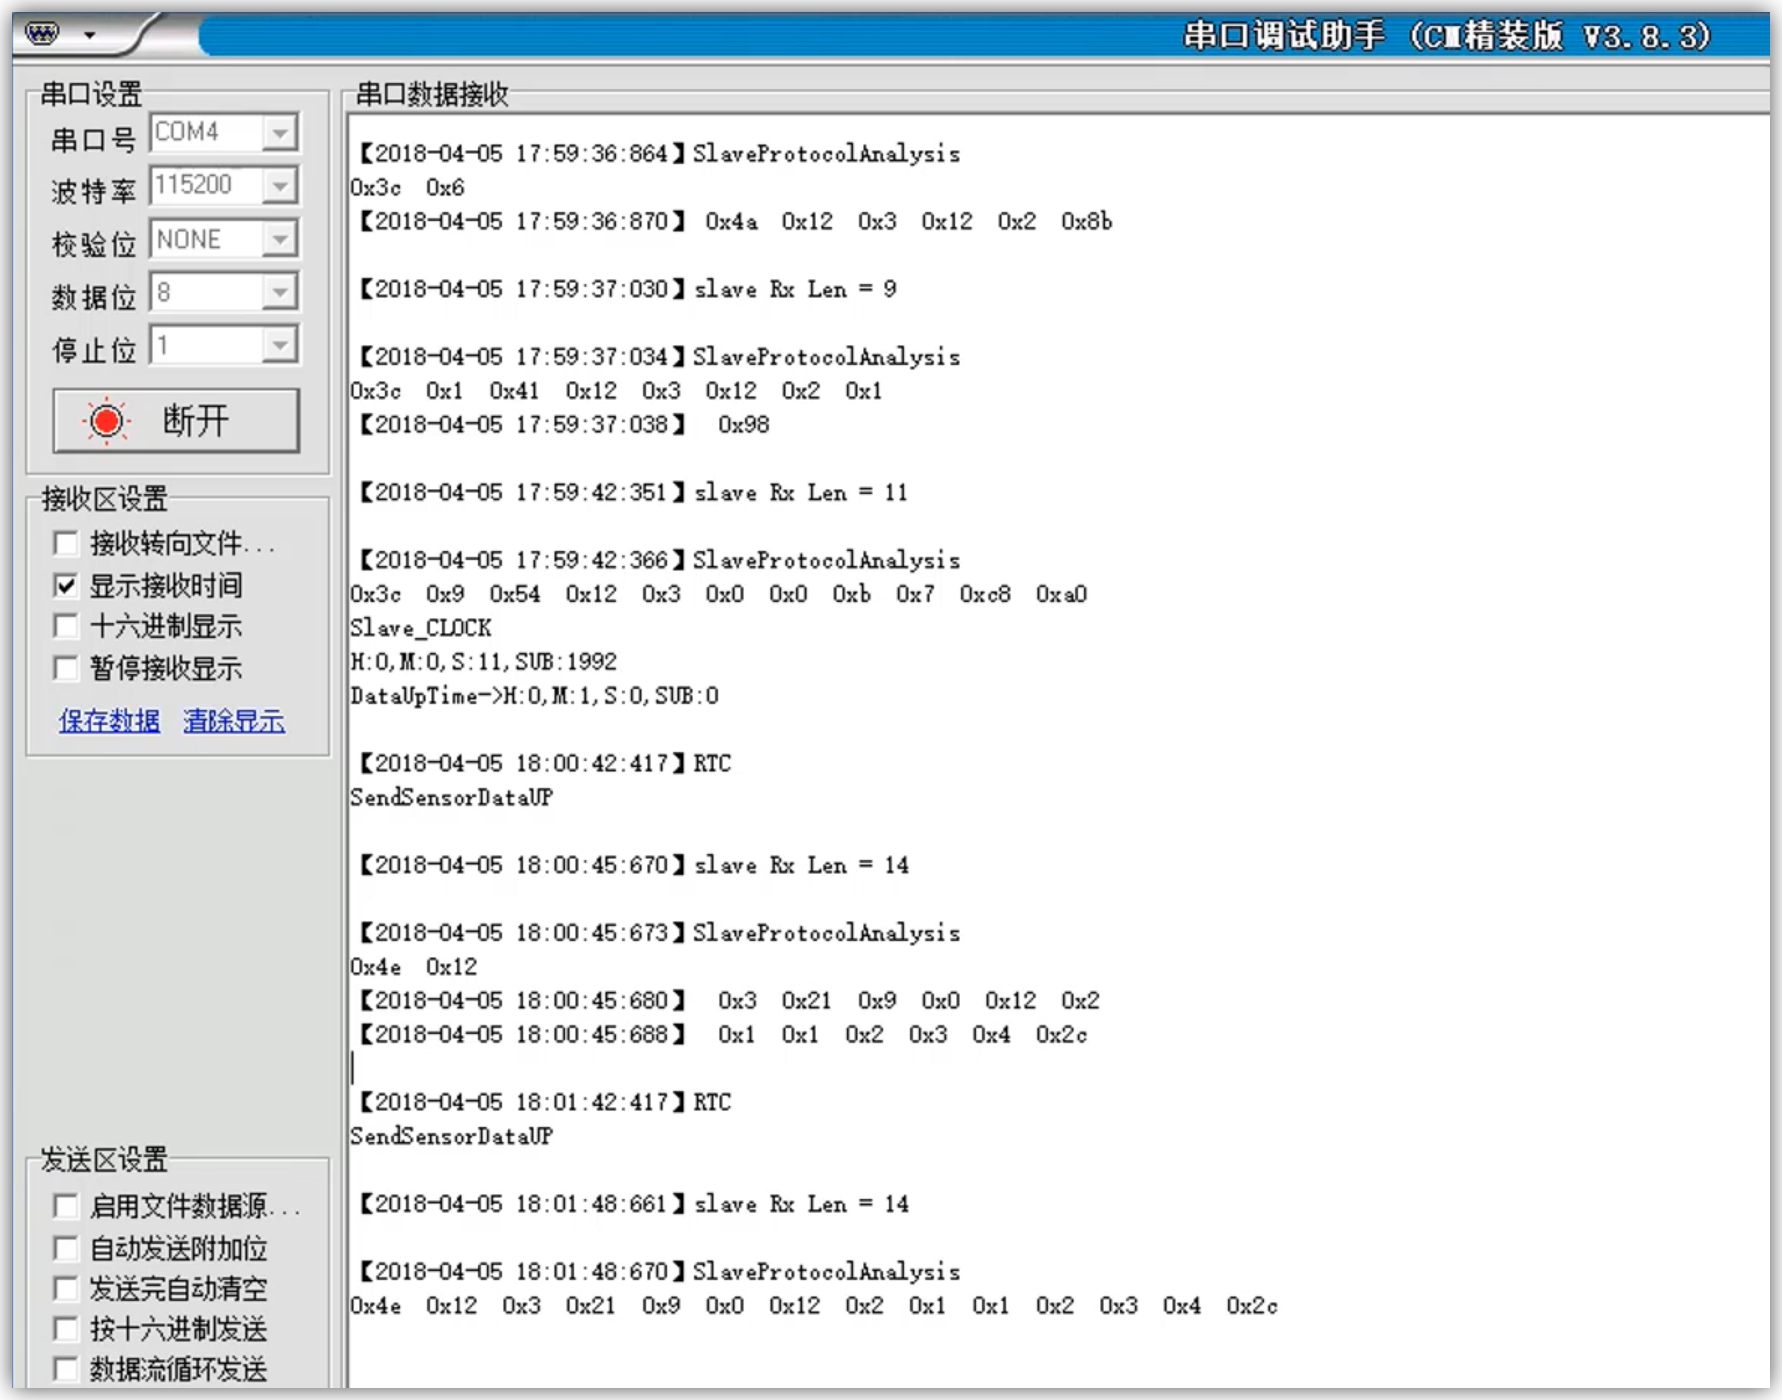Click the 保存数据 link
The width and height of the screenshot is (1782, 1400).
109,721
